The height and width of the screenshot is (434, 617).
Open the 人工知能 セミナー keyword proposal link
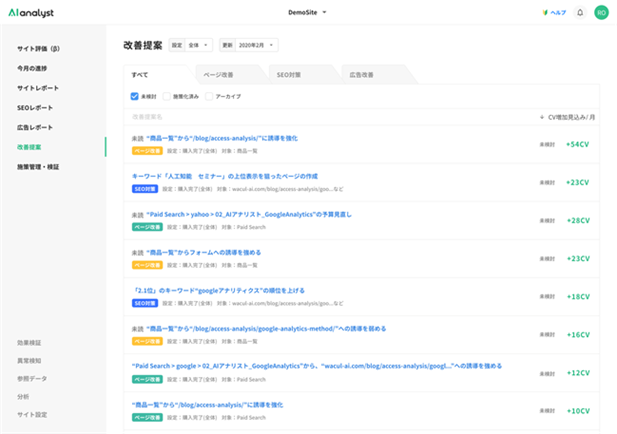pyautogui.click(x=225, y=176)
